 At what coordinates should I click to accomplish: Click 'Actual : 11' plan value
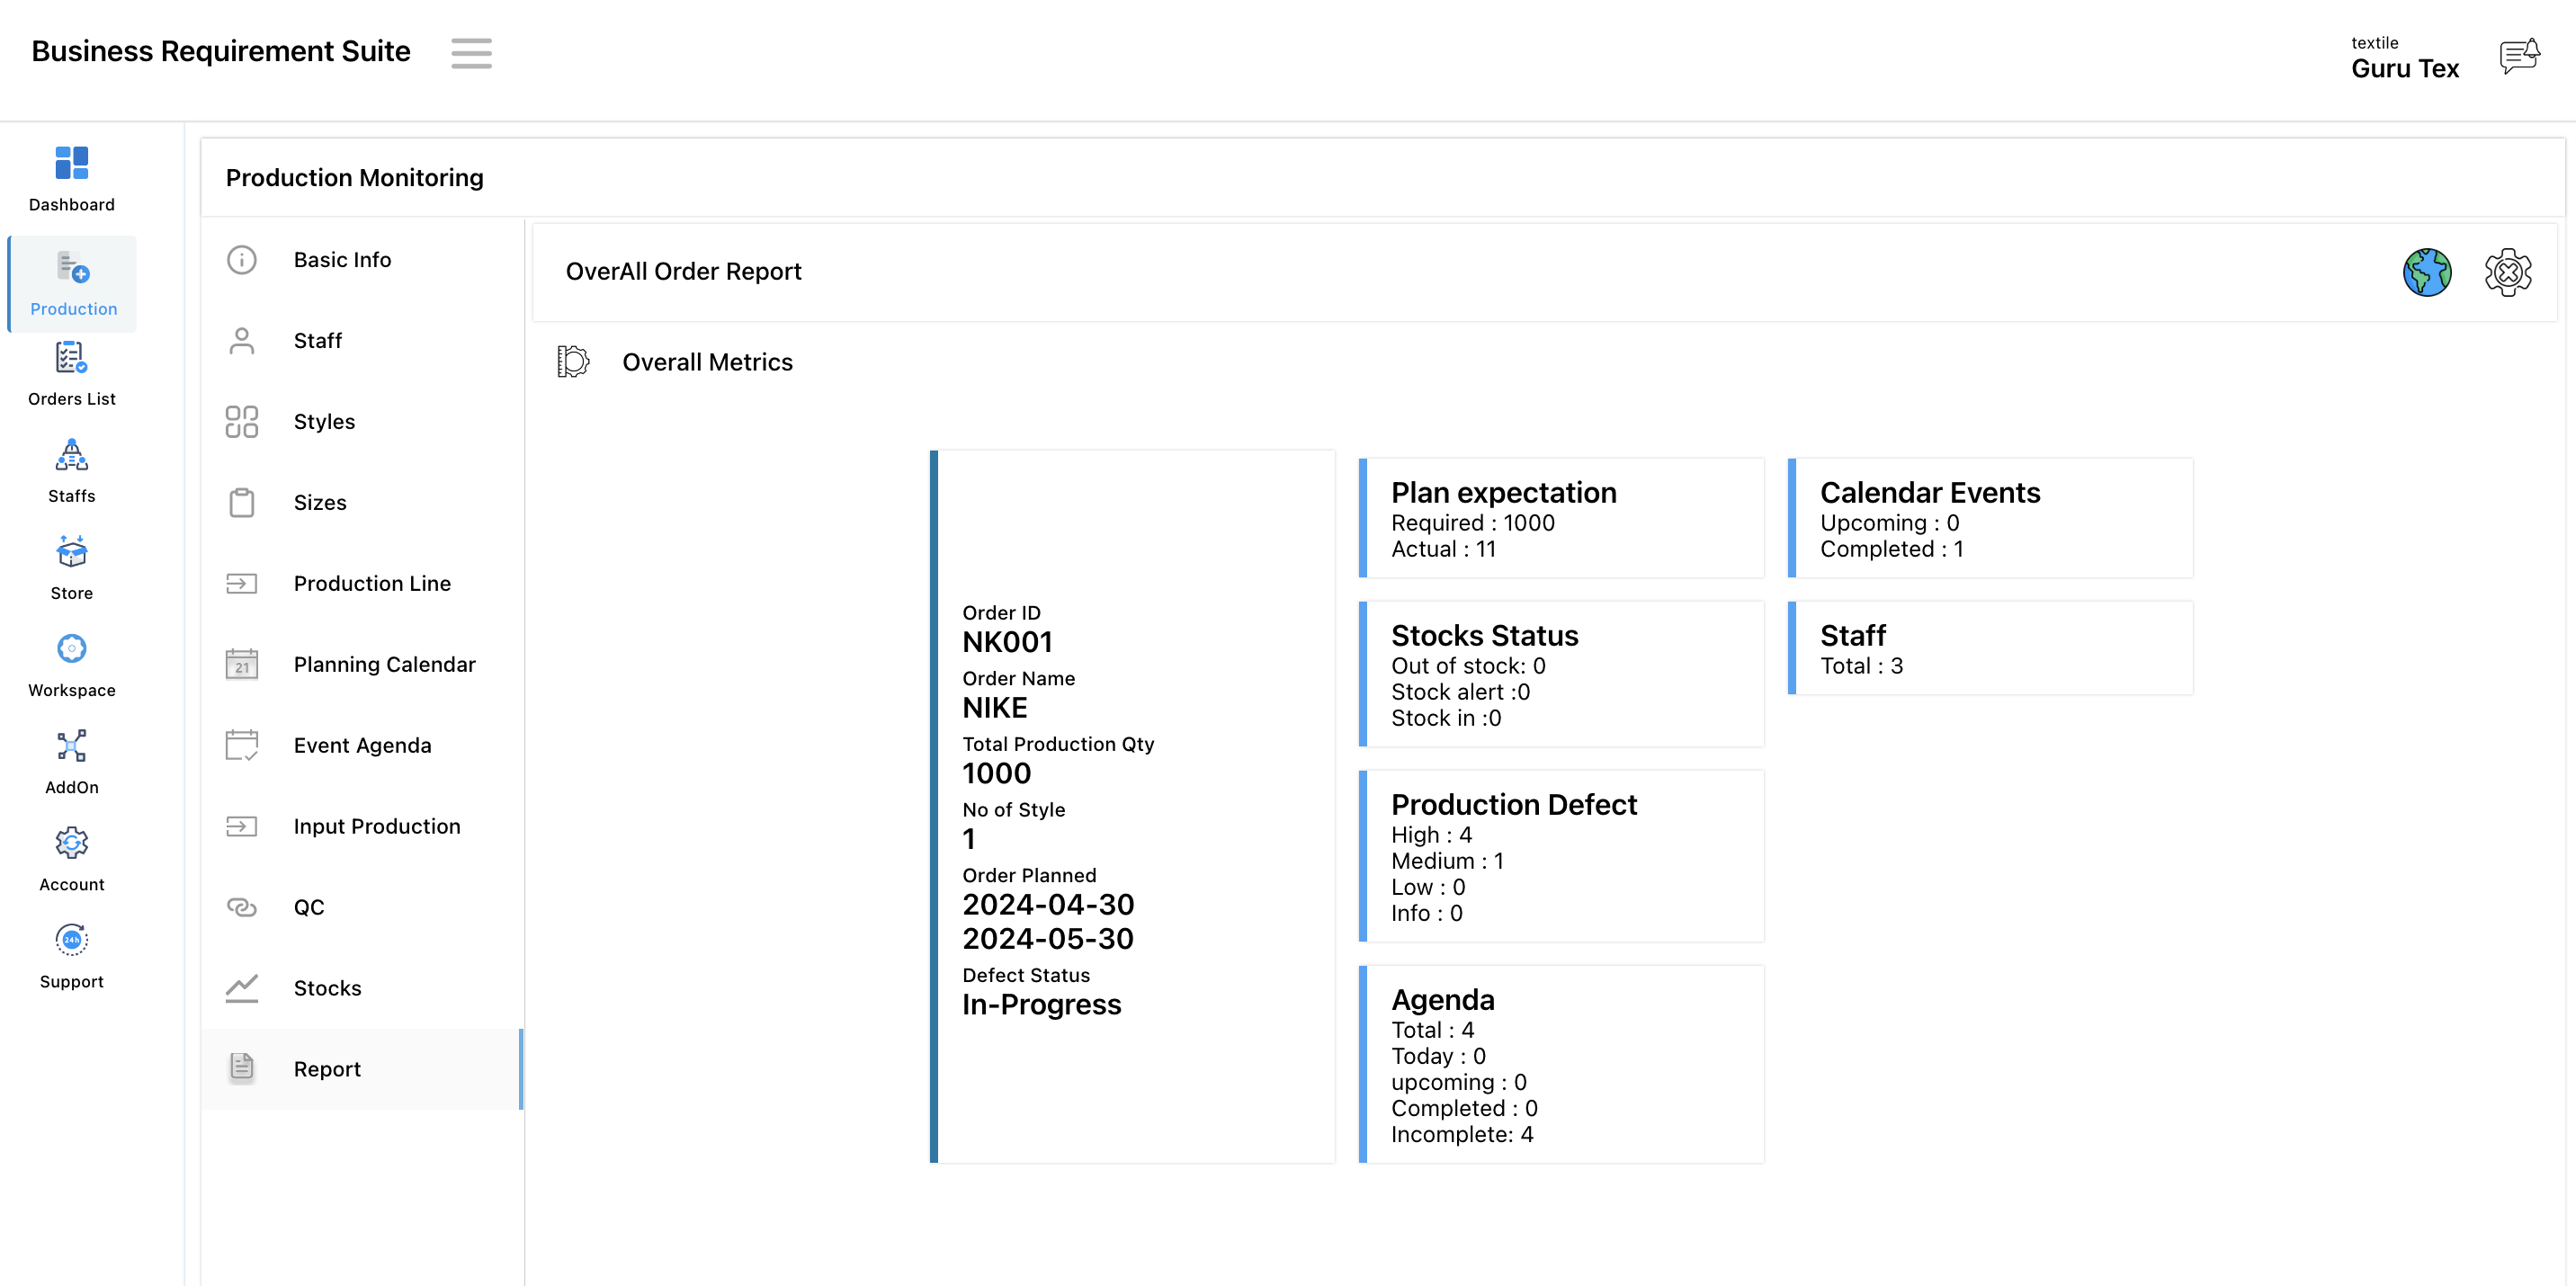(x=1443, y=549)
